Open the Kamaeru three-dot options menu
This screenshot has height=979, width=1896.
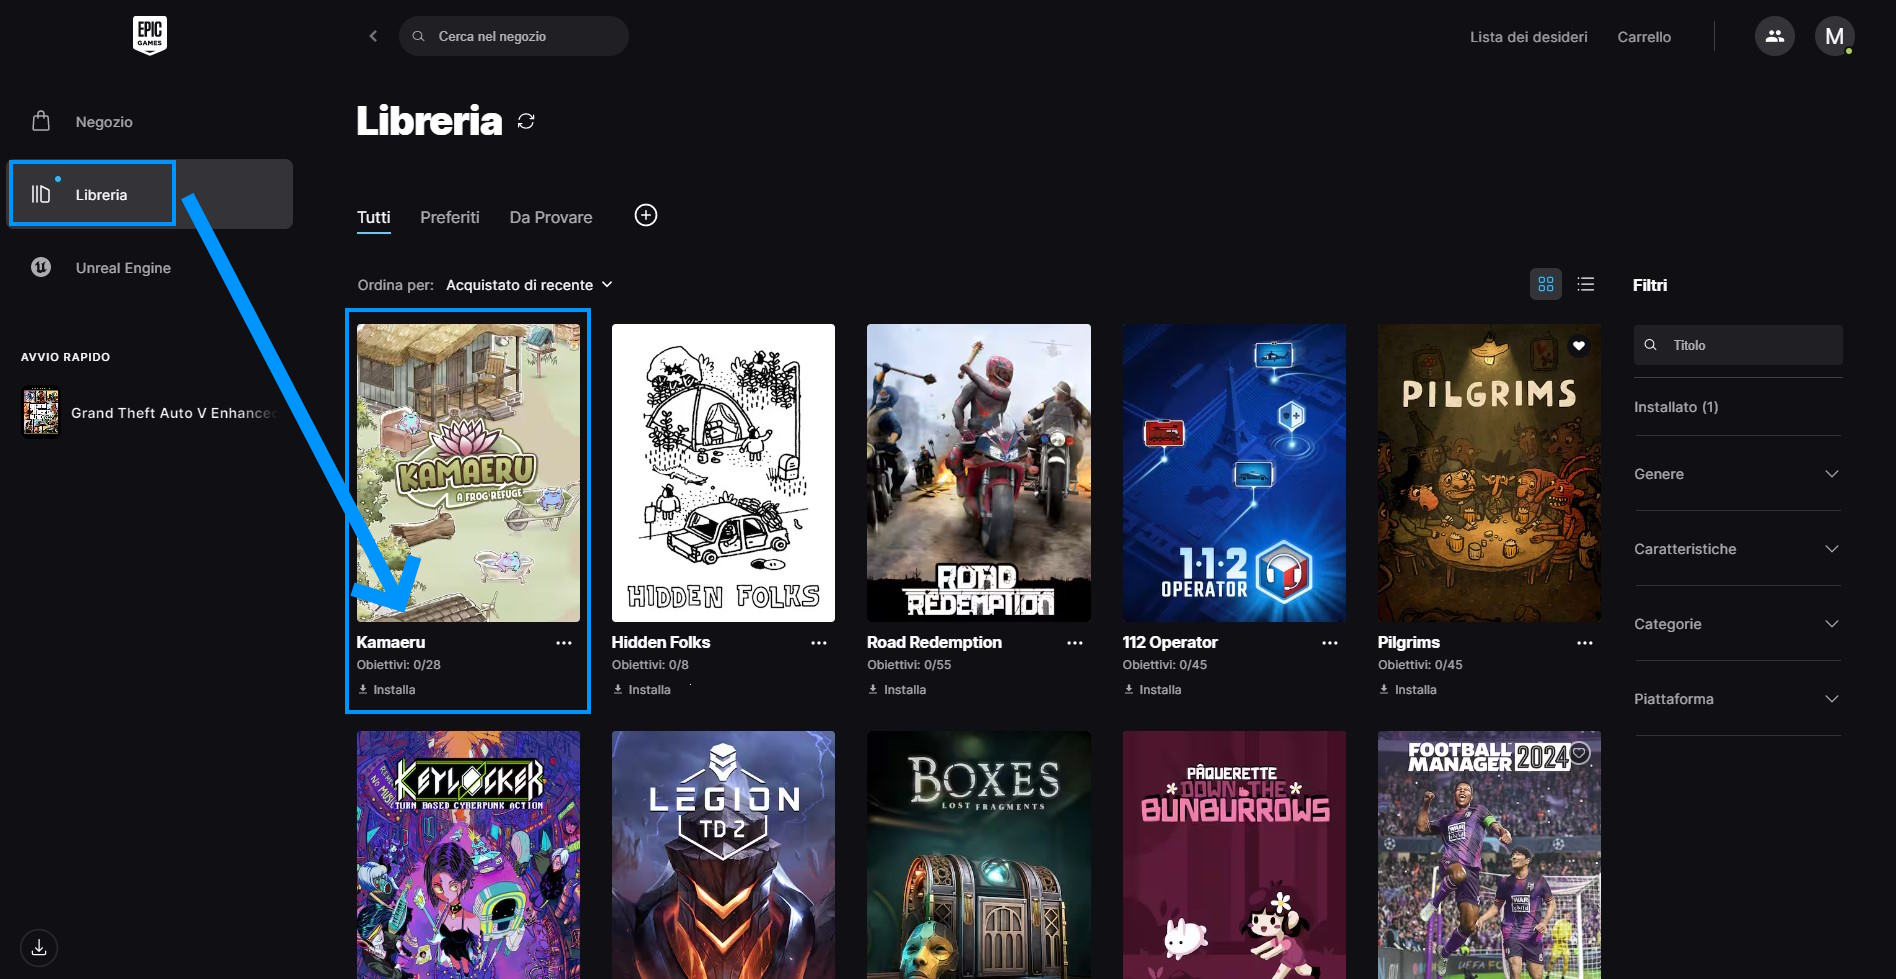click(564, 643)
